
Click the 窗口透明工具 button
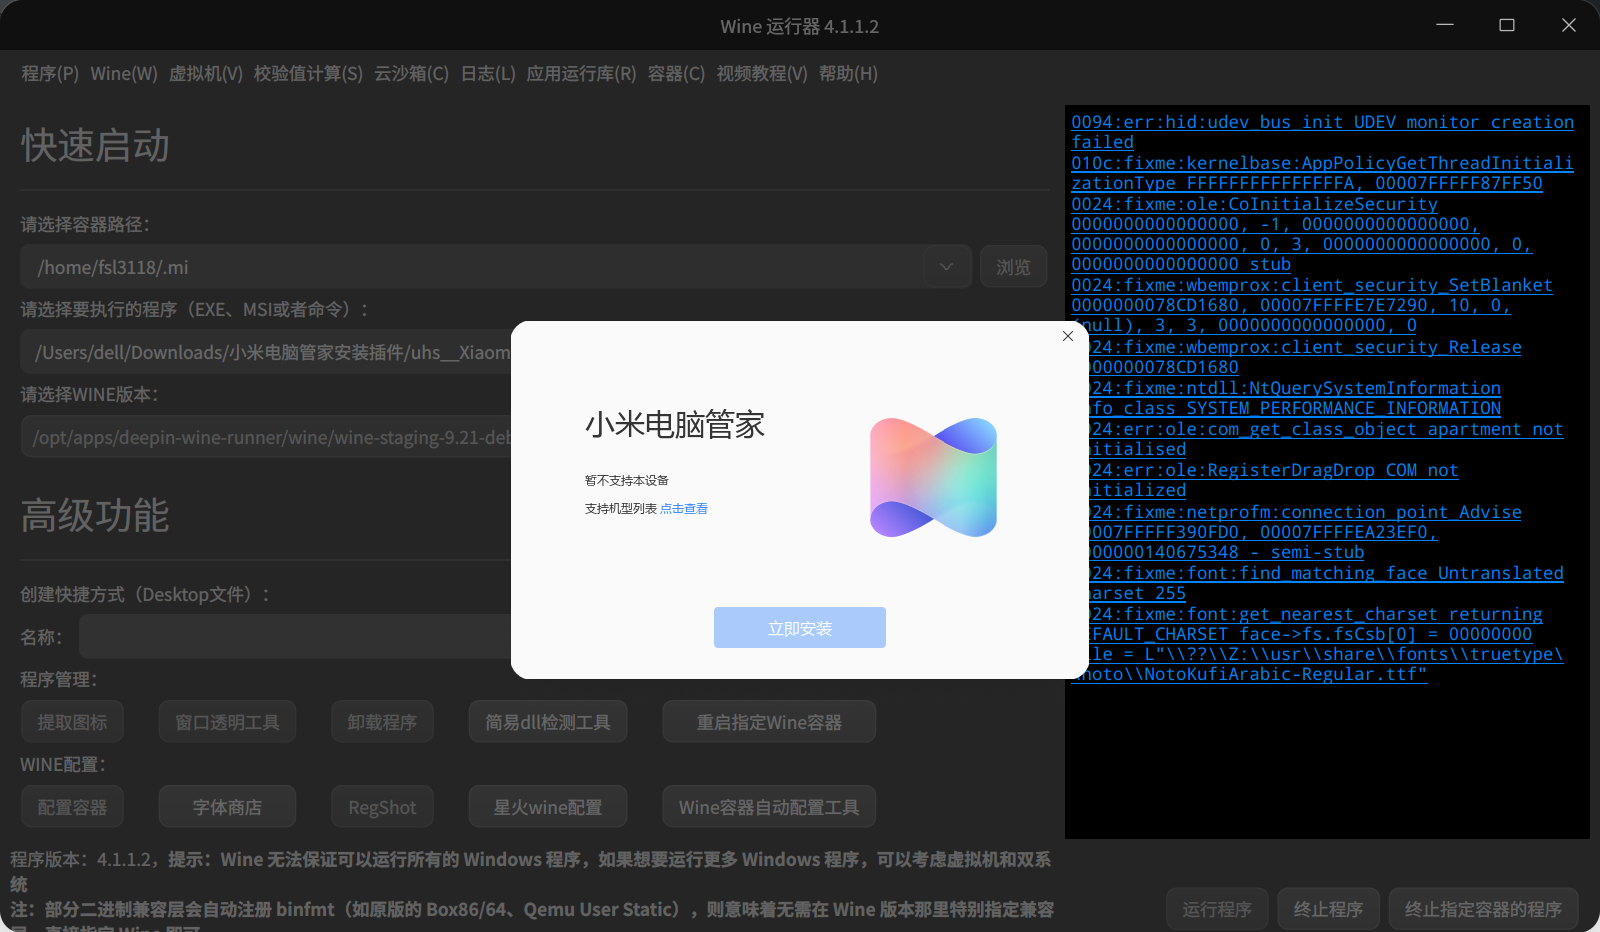pos(227,722)
